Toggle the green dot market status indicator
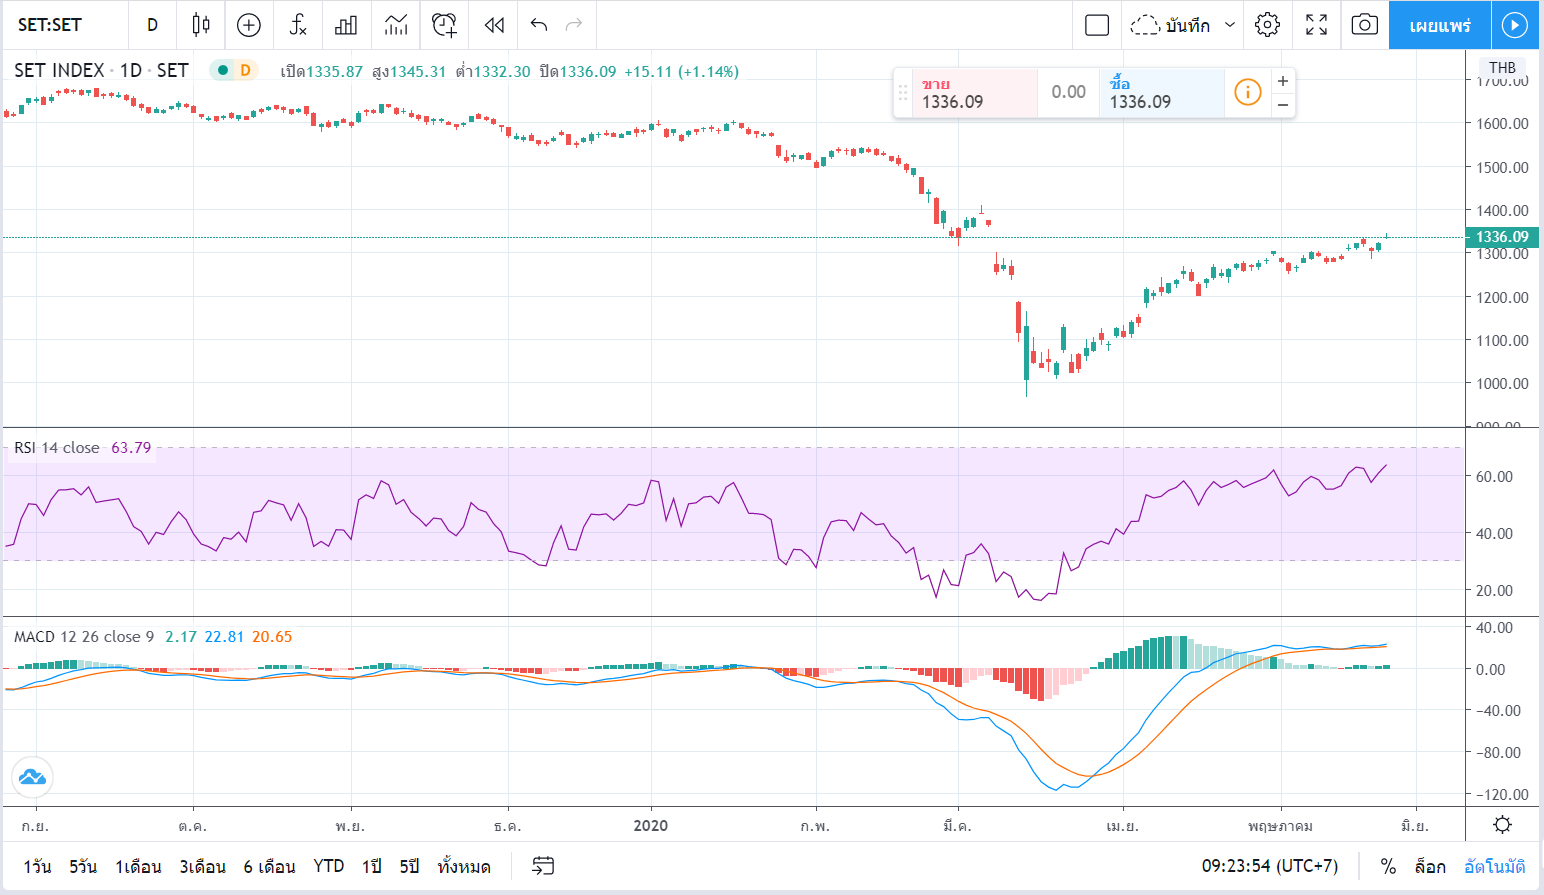 223,70
